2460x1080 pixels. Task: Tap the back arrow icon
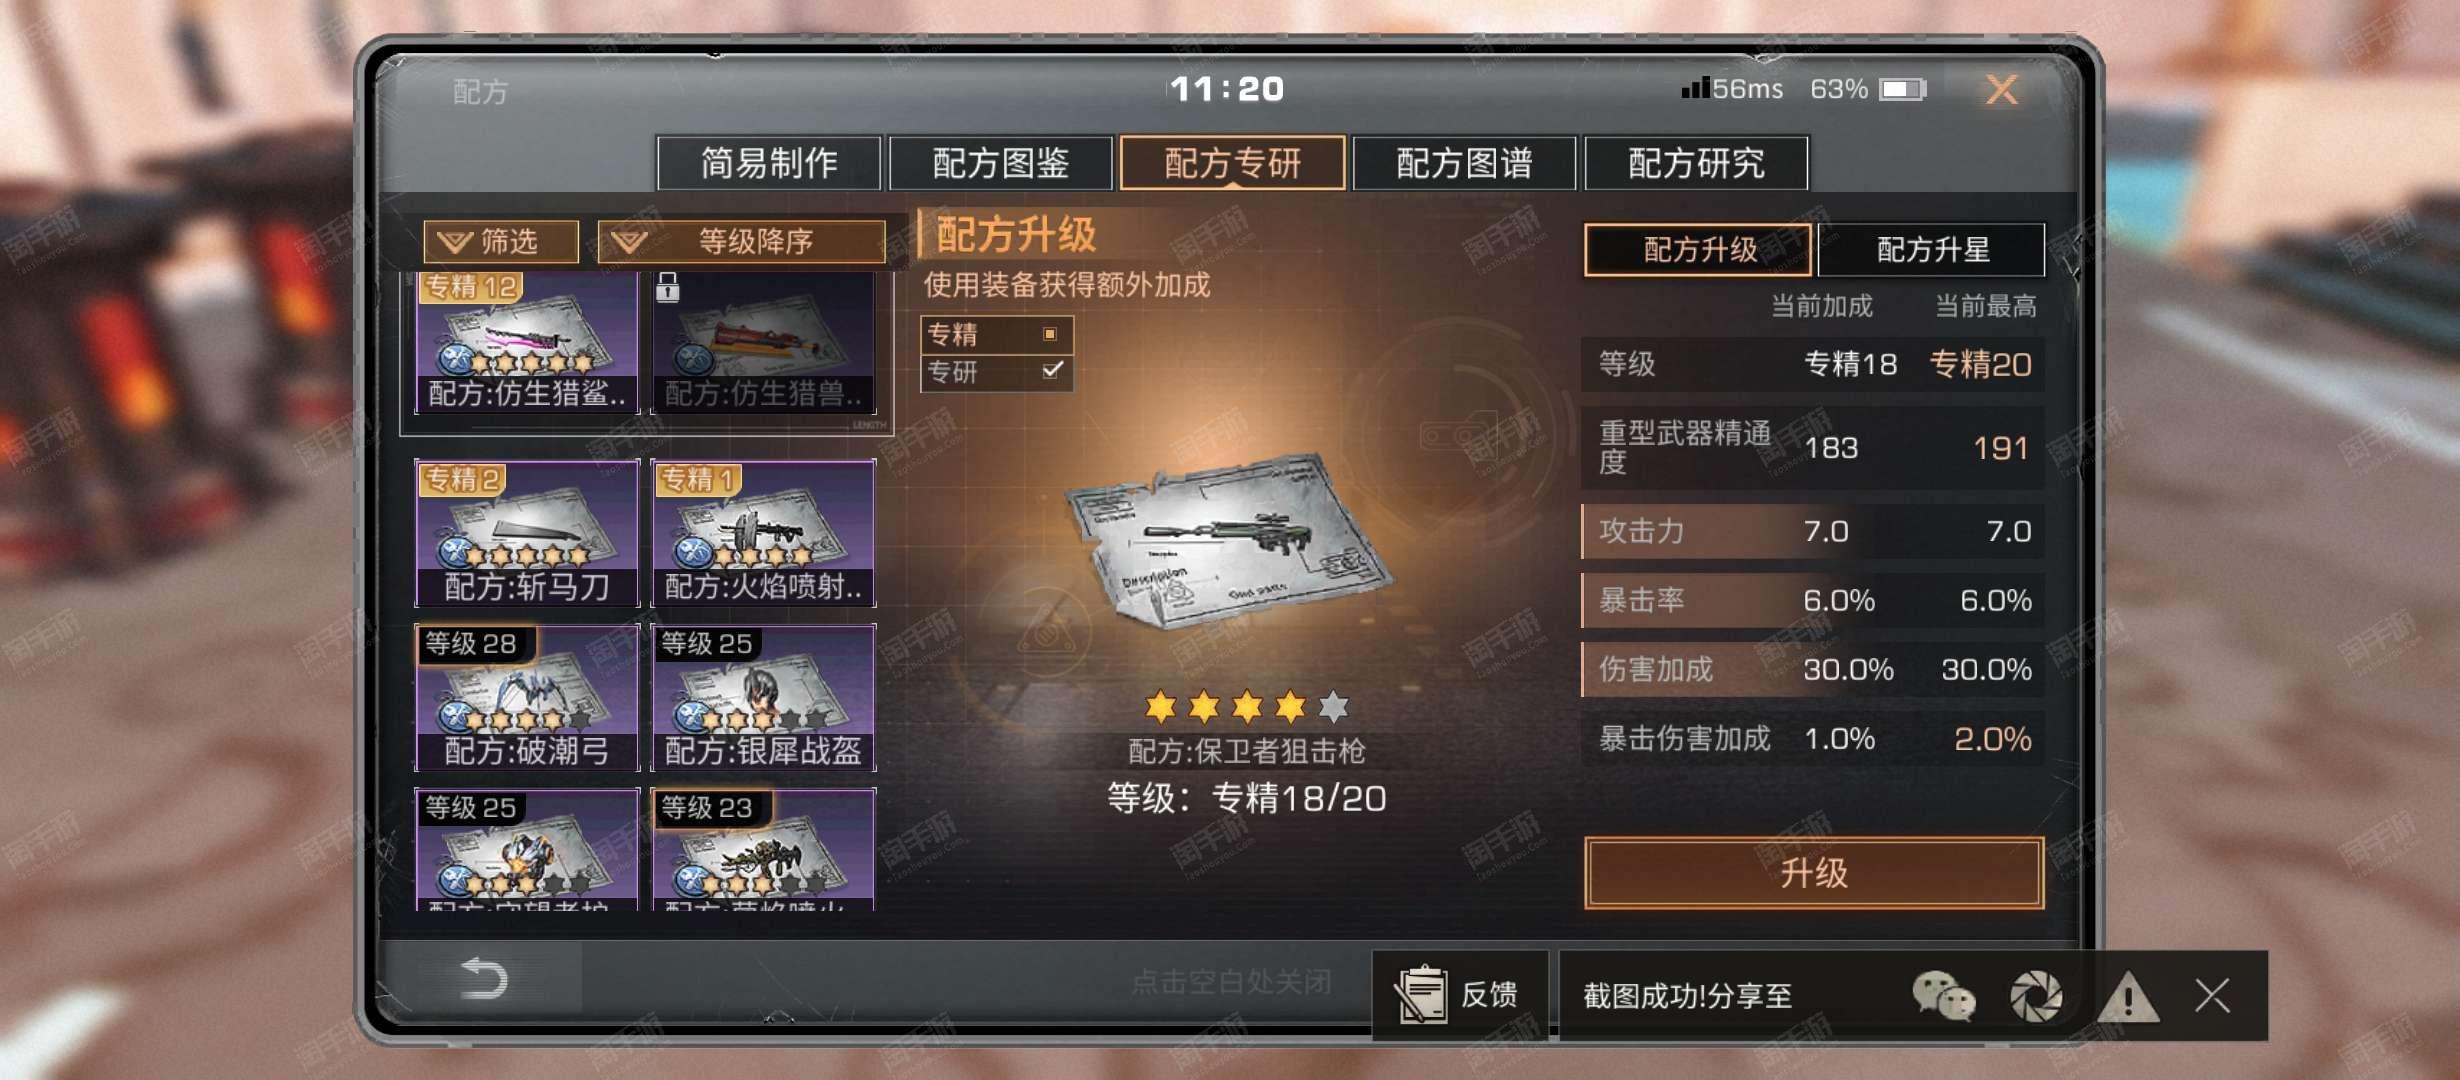484,978
